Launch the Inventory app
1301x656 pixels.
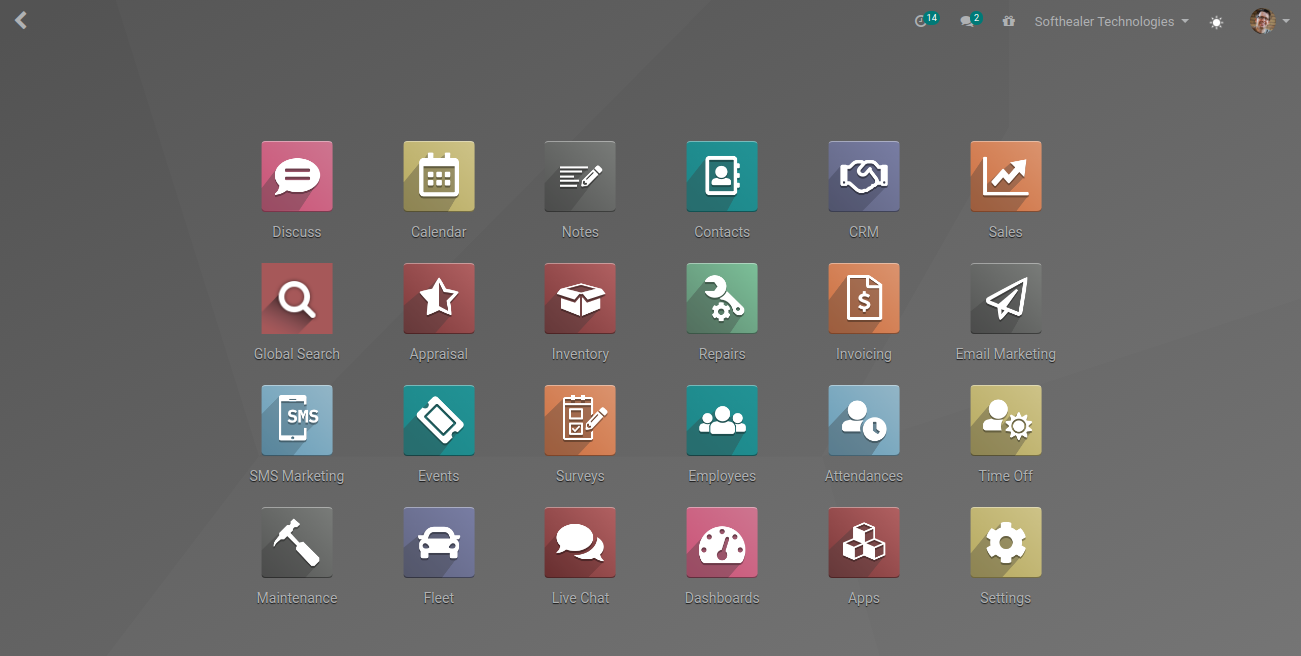click(x=580, y=298)
